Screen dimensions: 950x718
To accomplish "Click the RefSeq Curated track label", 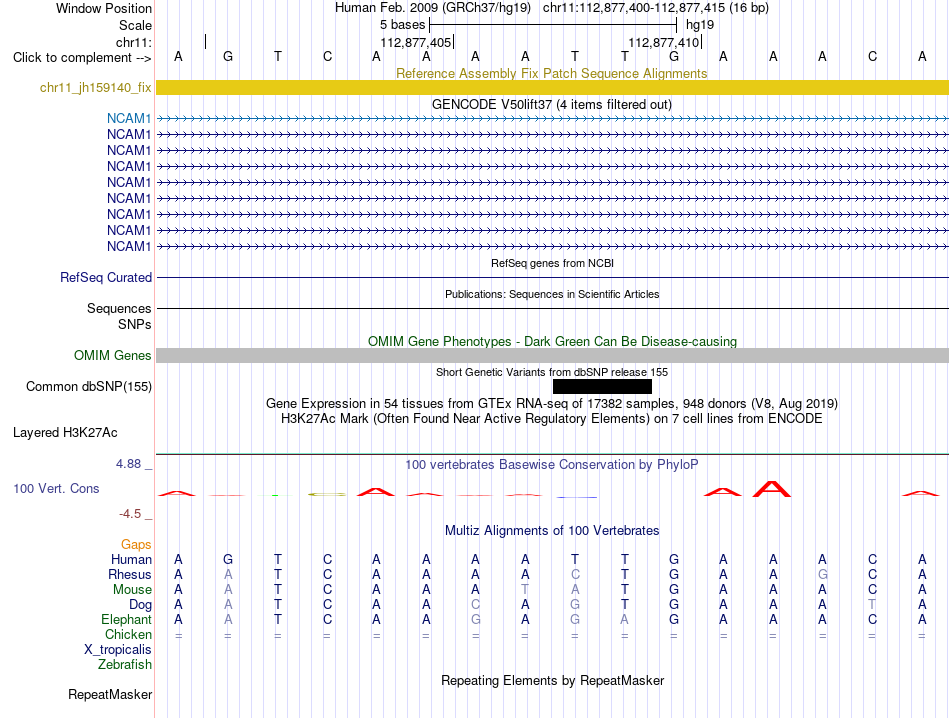I will click(105, 277).
